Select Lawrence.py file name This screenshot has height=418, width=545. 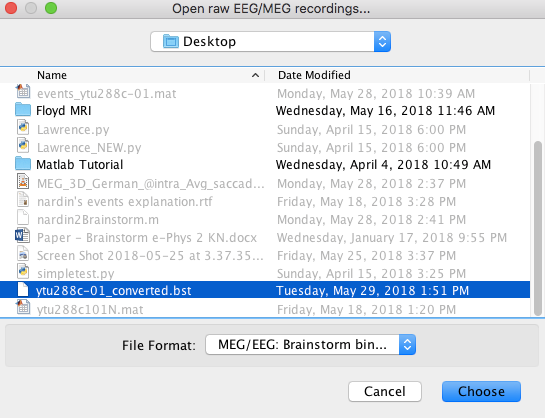[x=73, y=130]
